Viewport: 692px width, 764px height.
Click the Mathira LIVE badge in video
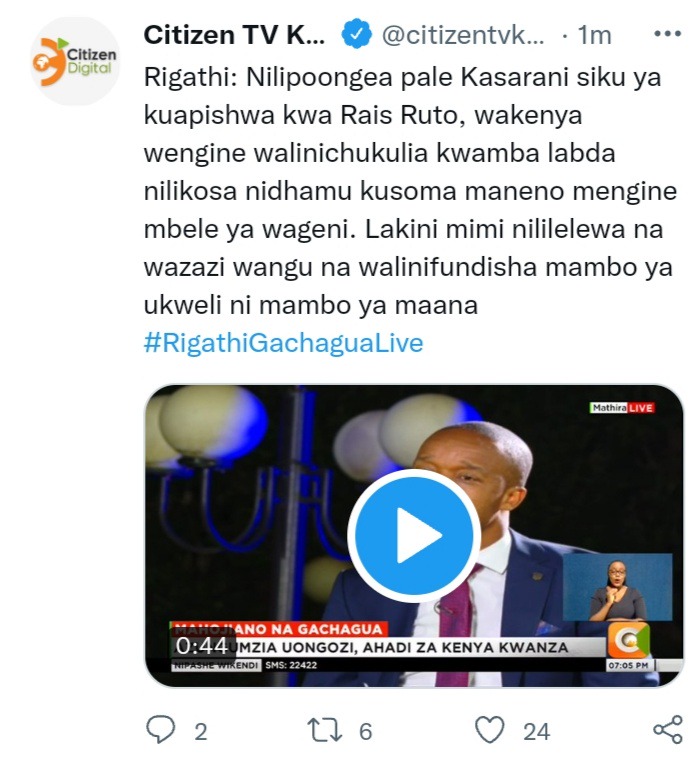[x=621, y=408]
